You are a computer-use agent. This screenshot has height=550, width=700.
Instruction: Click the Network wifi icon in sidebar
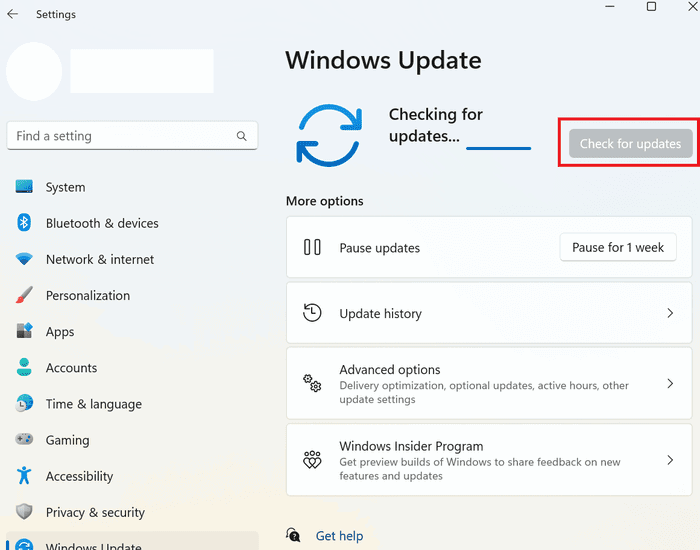pyautogui.click(x=24, y=258)
